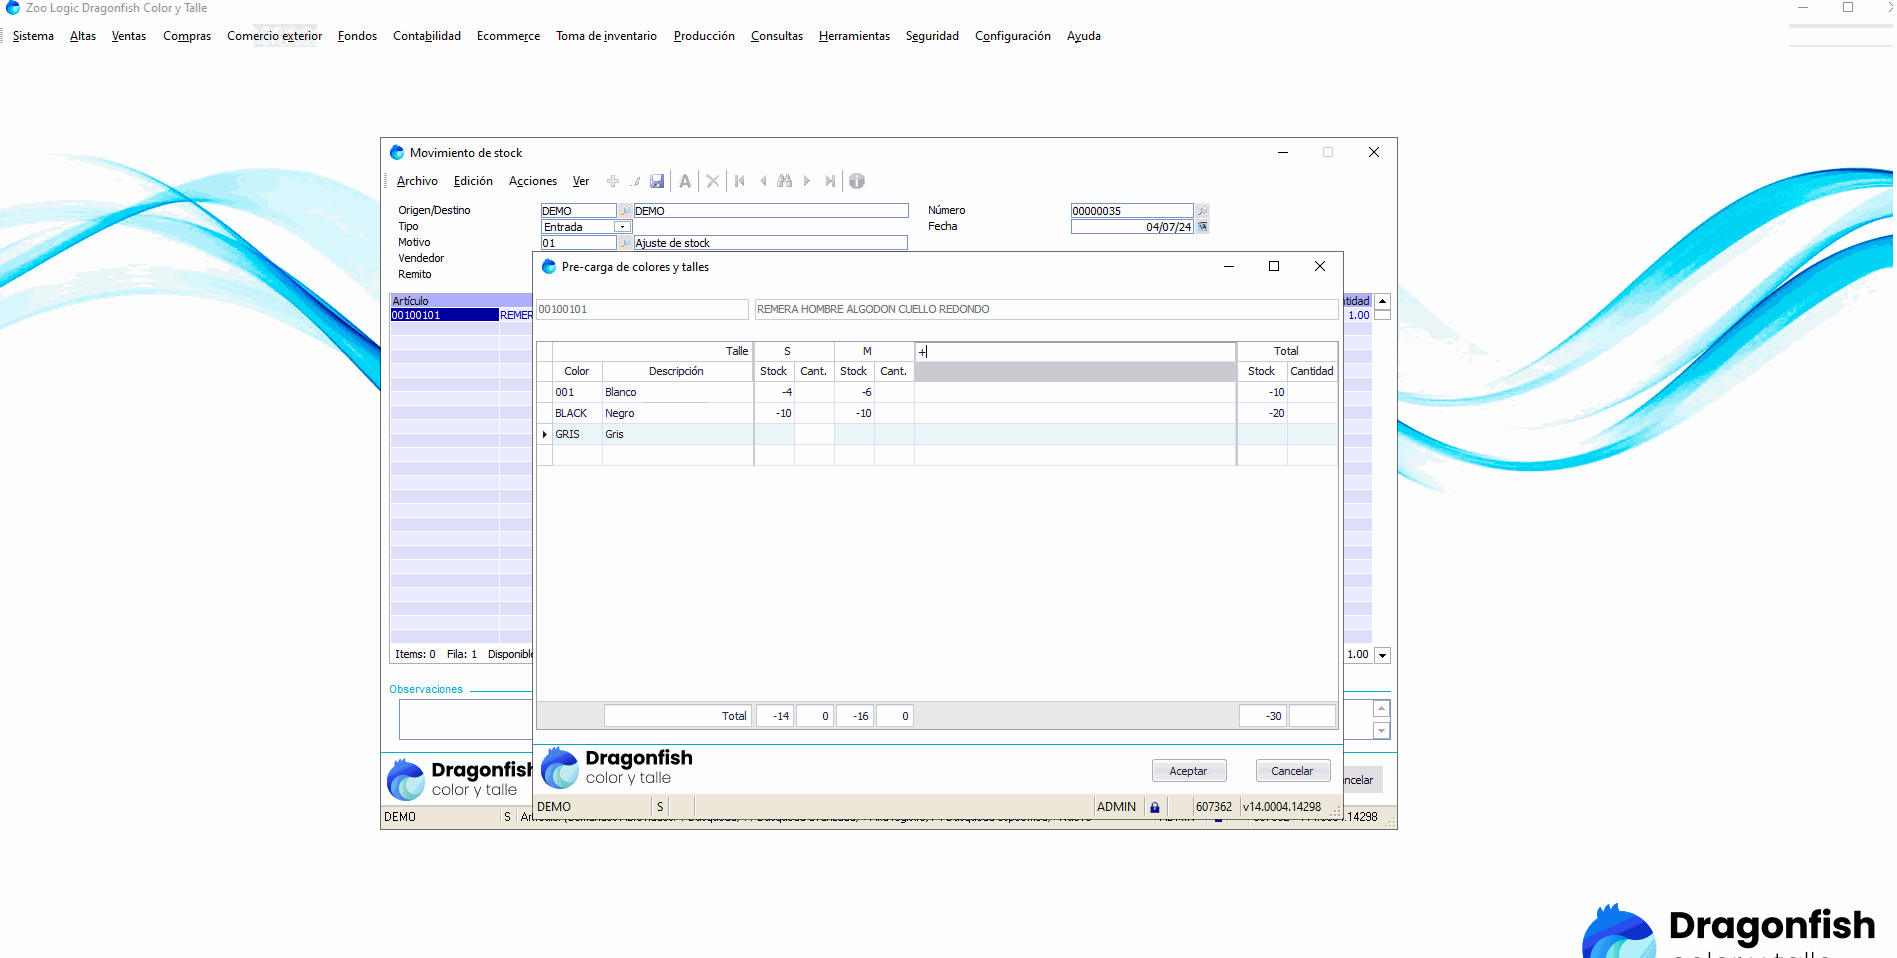This screenshot has width=1897, height=958.
Task: Click the Modify pencil icon in toolbar
Action: (x=635, y=181)
